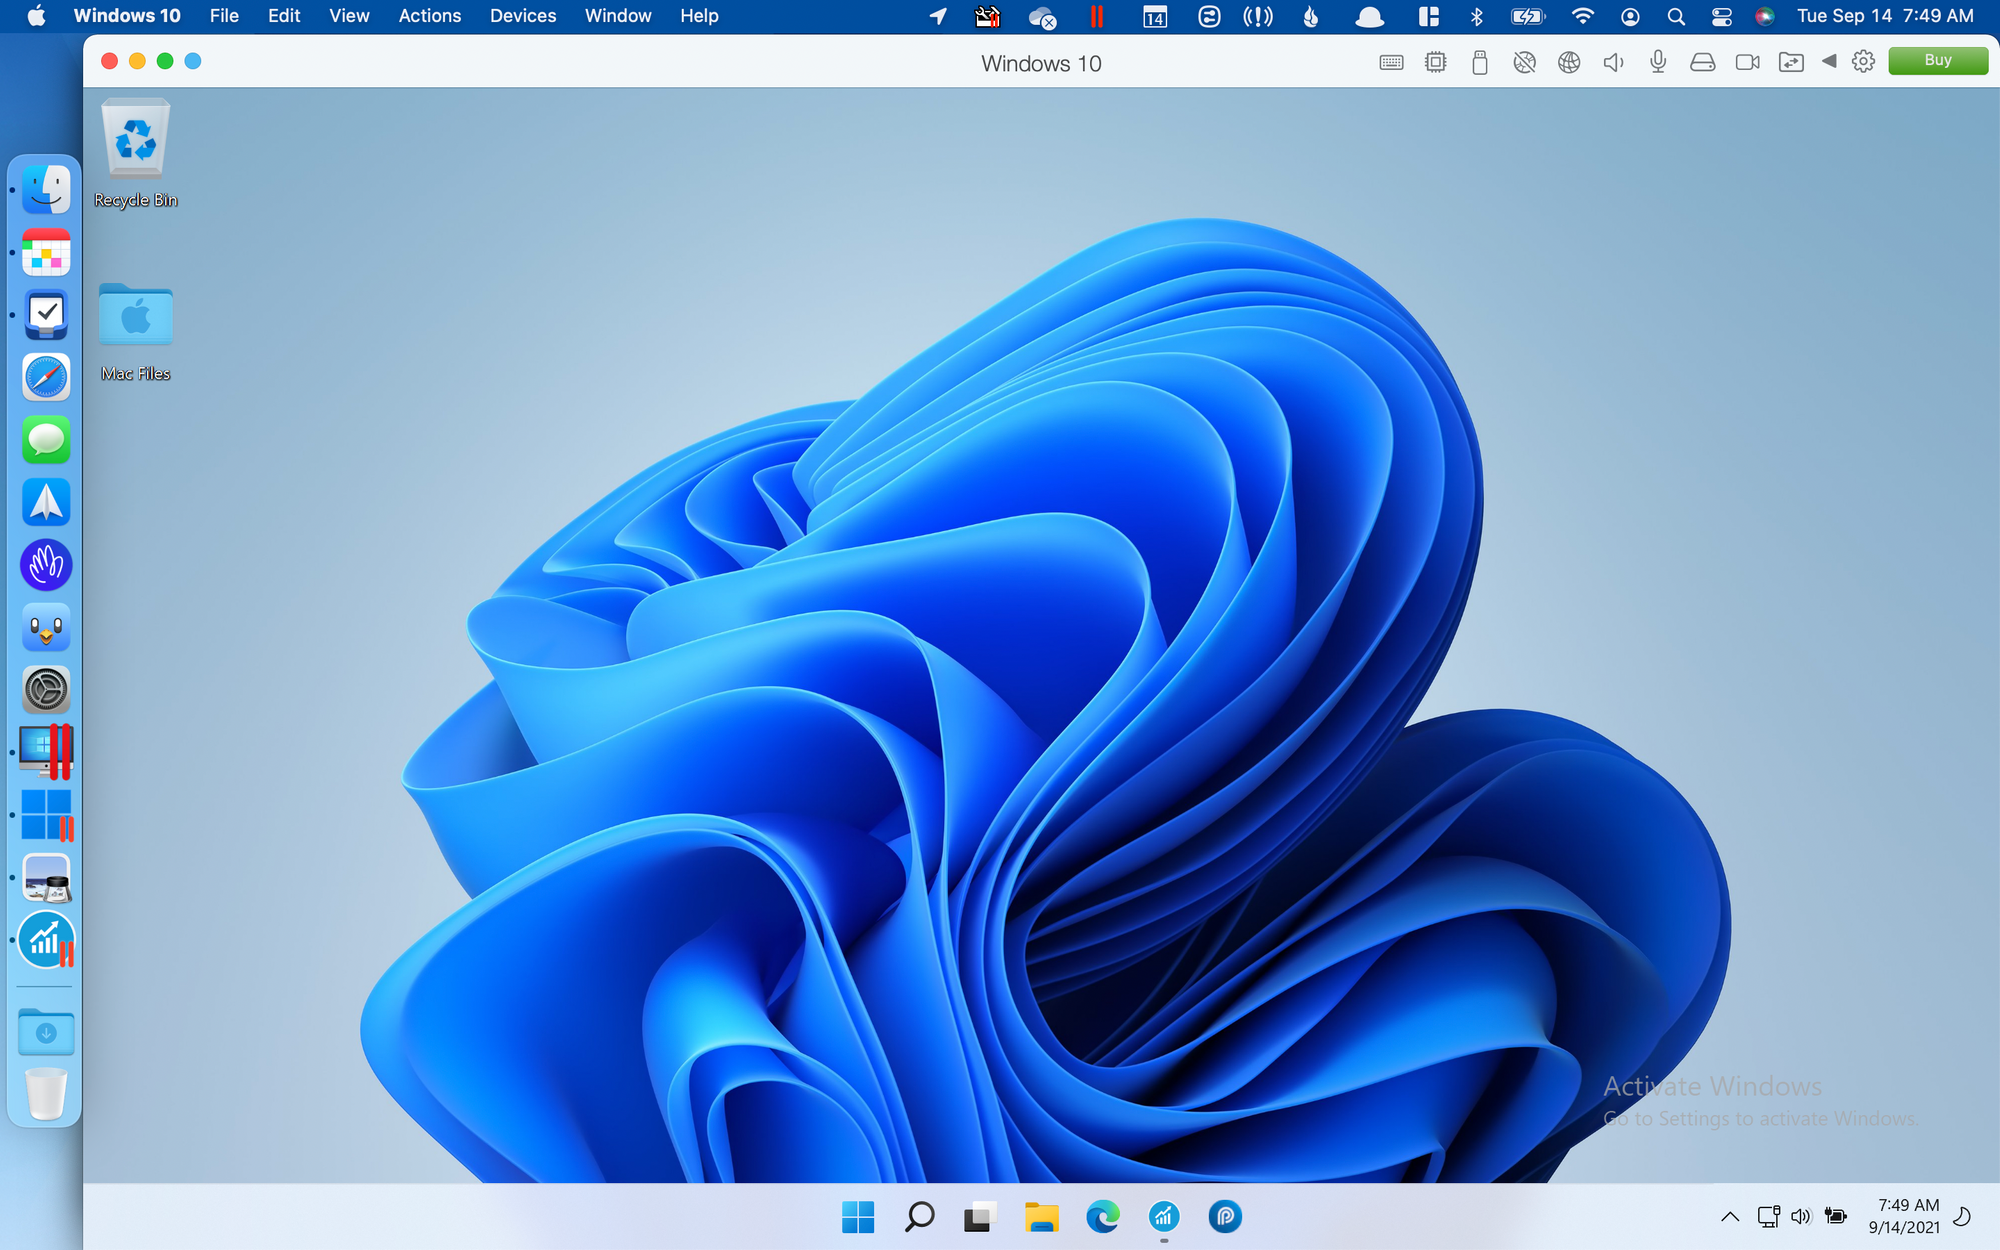The width and height of the screenshot is (2000, 1250).
Task: Open Safari from the Dock
Action: point(46,377)
